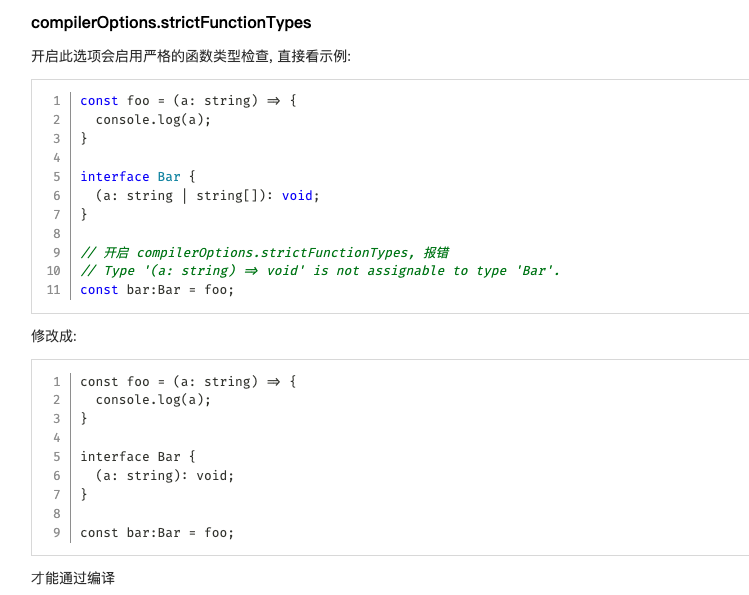The width and height of the screenshot is (749, 595).
Task: Click the blue 'void' keyword in first block
Action: (297, 195)
